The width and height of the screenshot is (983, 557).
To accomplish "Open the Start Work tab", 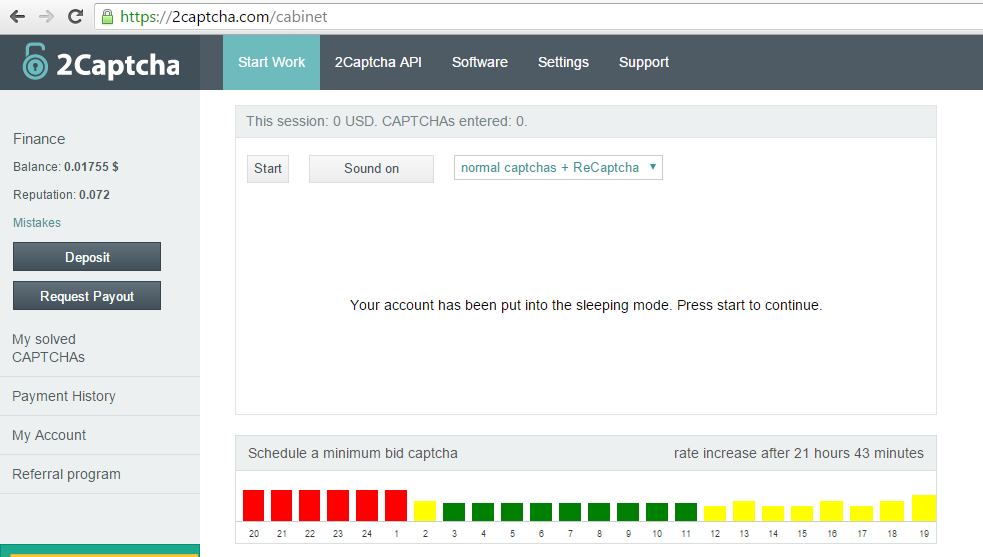I will [271, 62].
